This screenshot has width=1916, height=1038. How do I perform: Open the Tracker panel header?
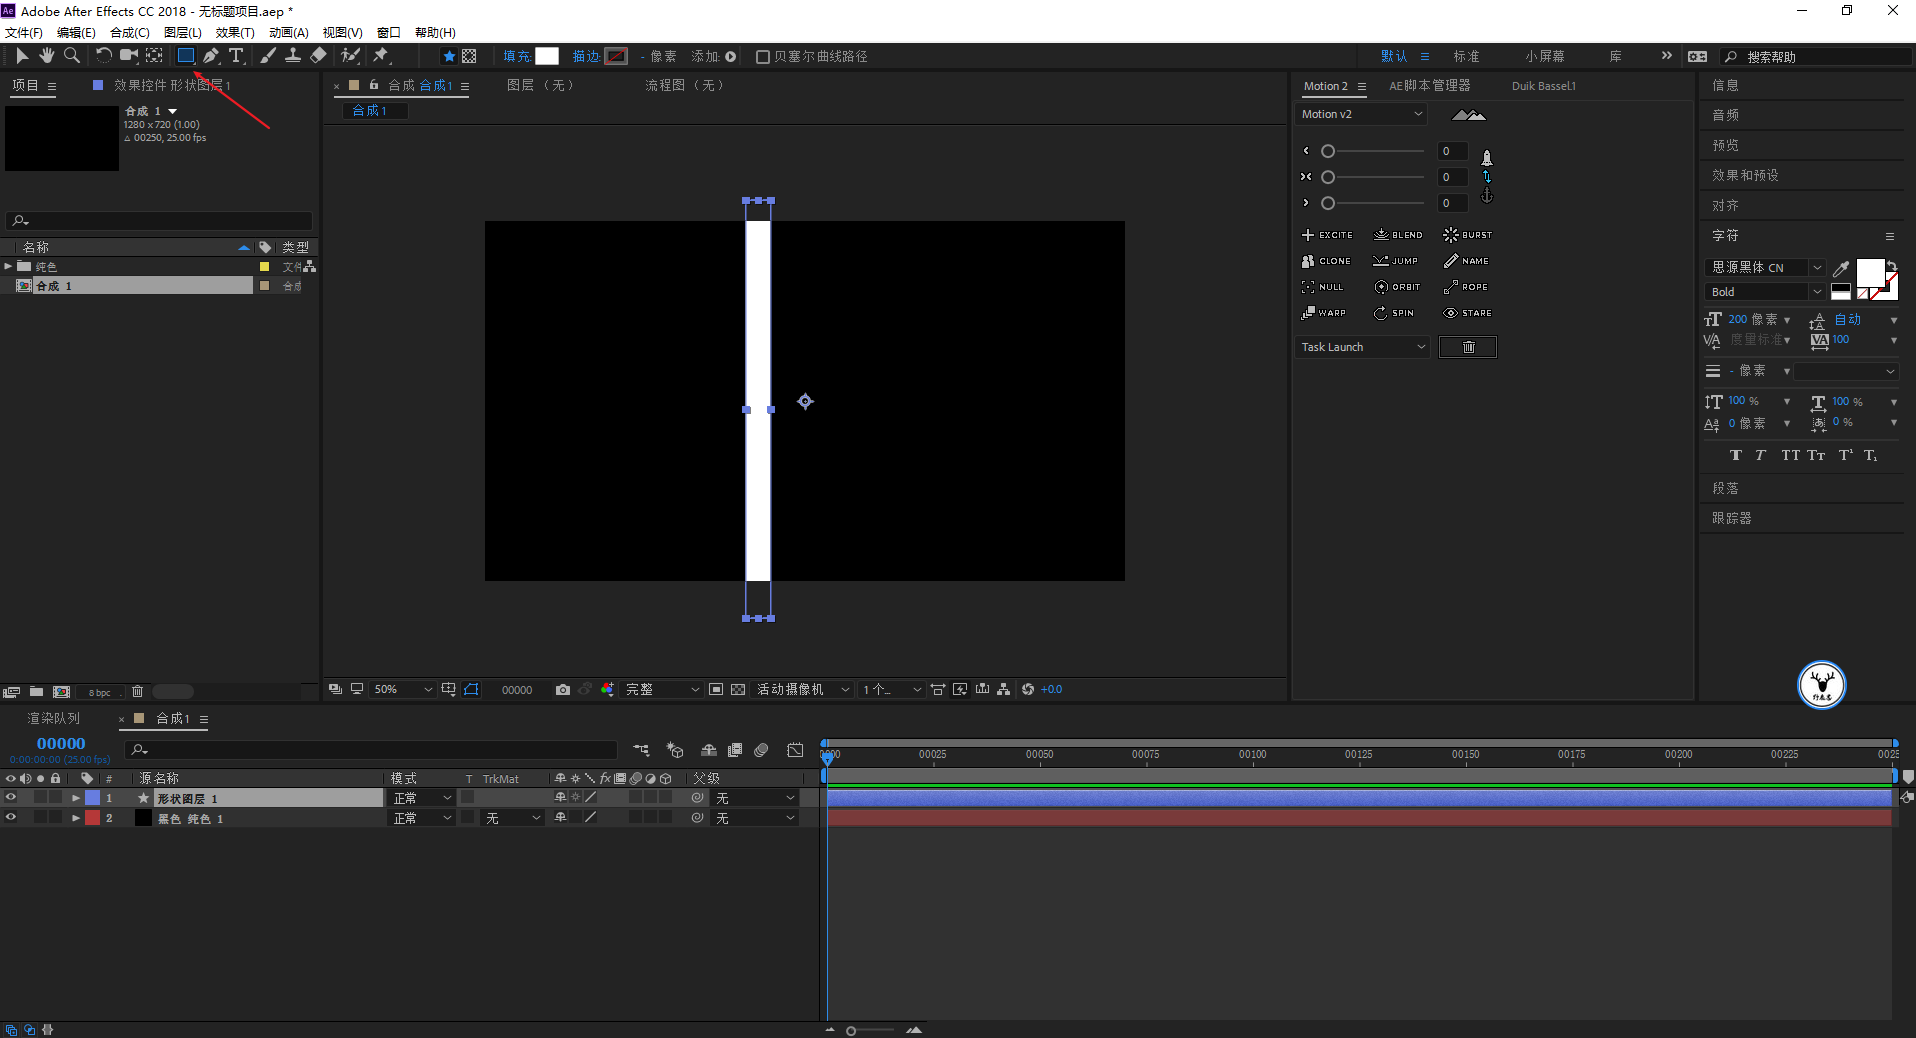[1731, 518]
